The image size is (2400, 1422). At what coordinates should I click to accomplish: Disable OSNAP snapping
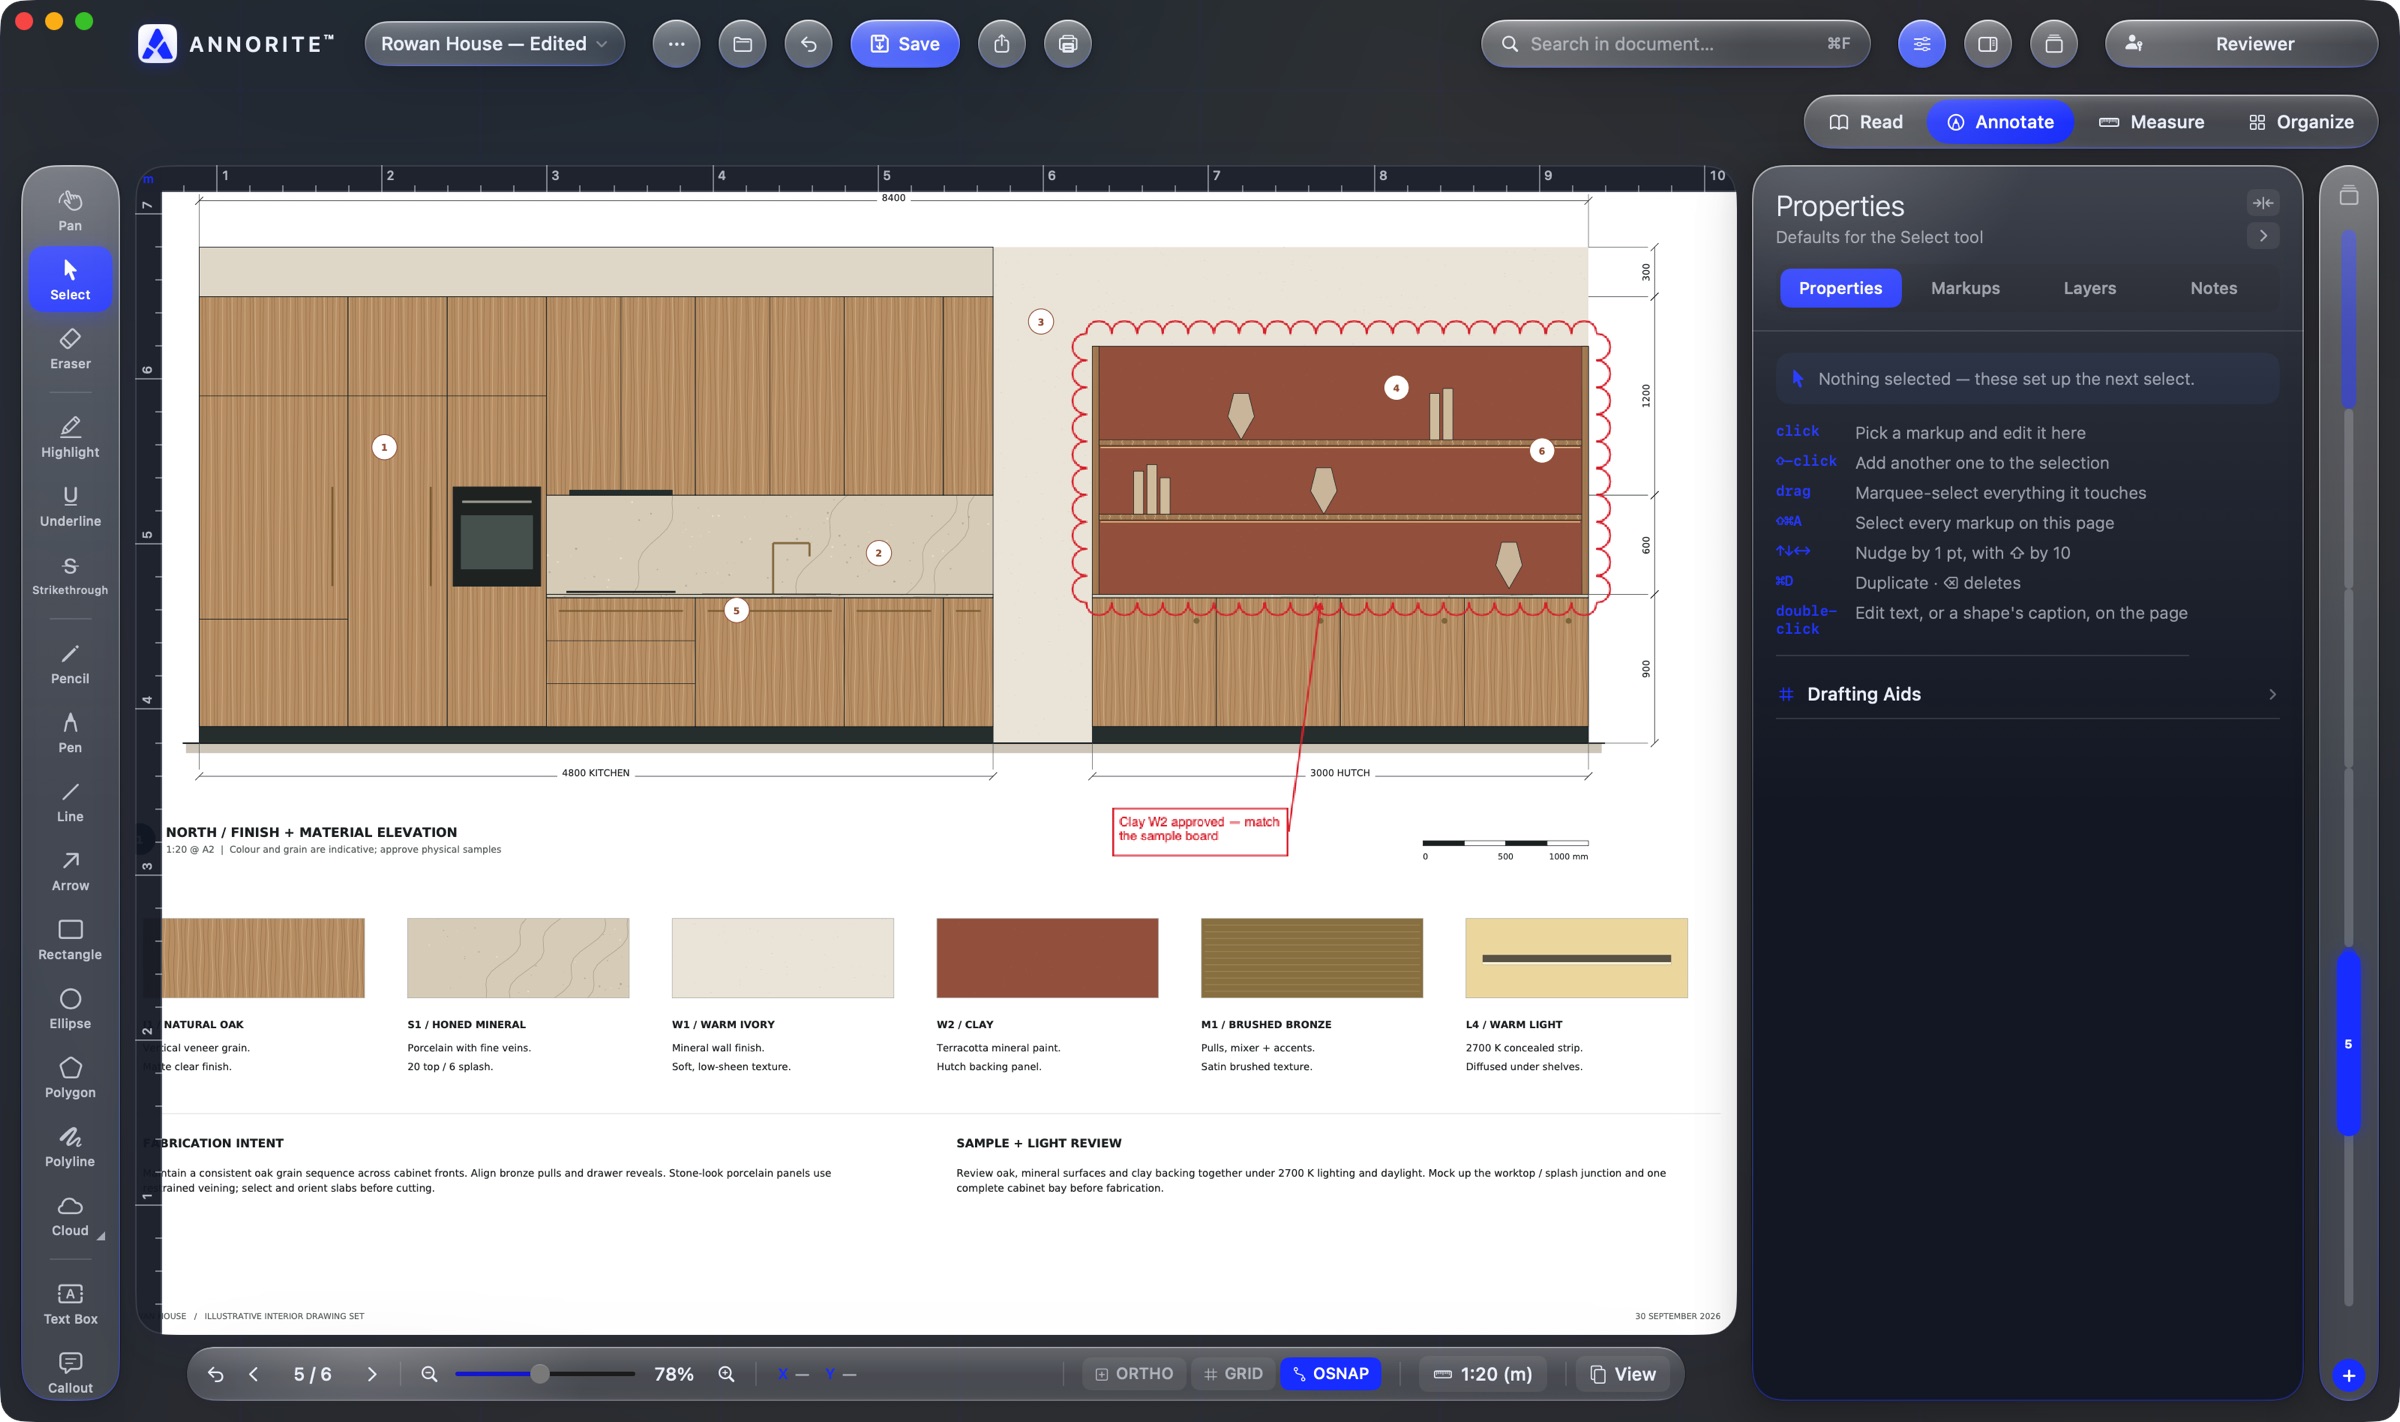pyautogui.click(x=1330, y=1373)
